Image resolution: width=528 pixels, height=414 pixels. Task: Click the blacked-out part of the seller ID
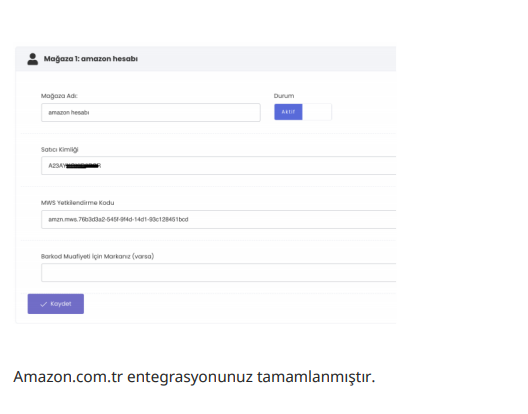[83, 165]
